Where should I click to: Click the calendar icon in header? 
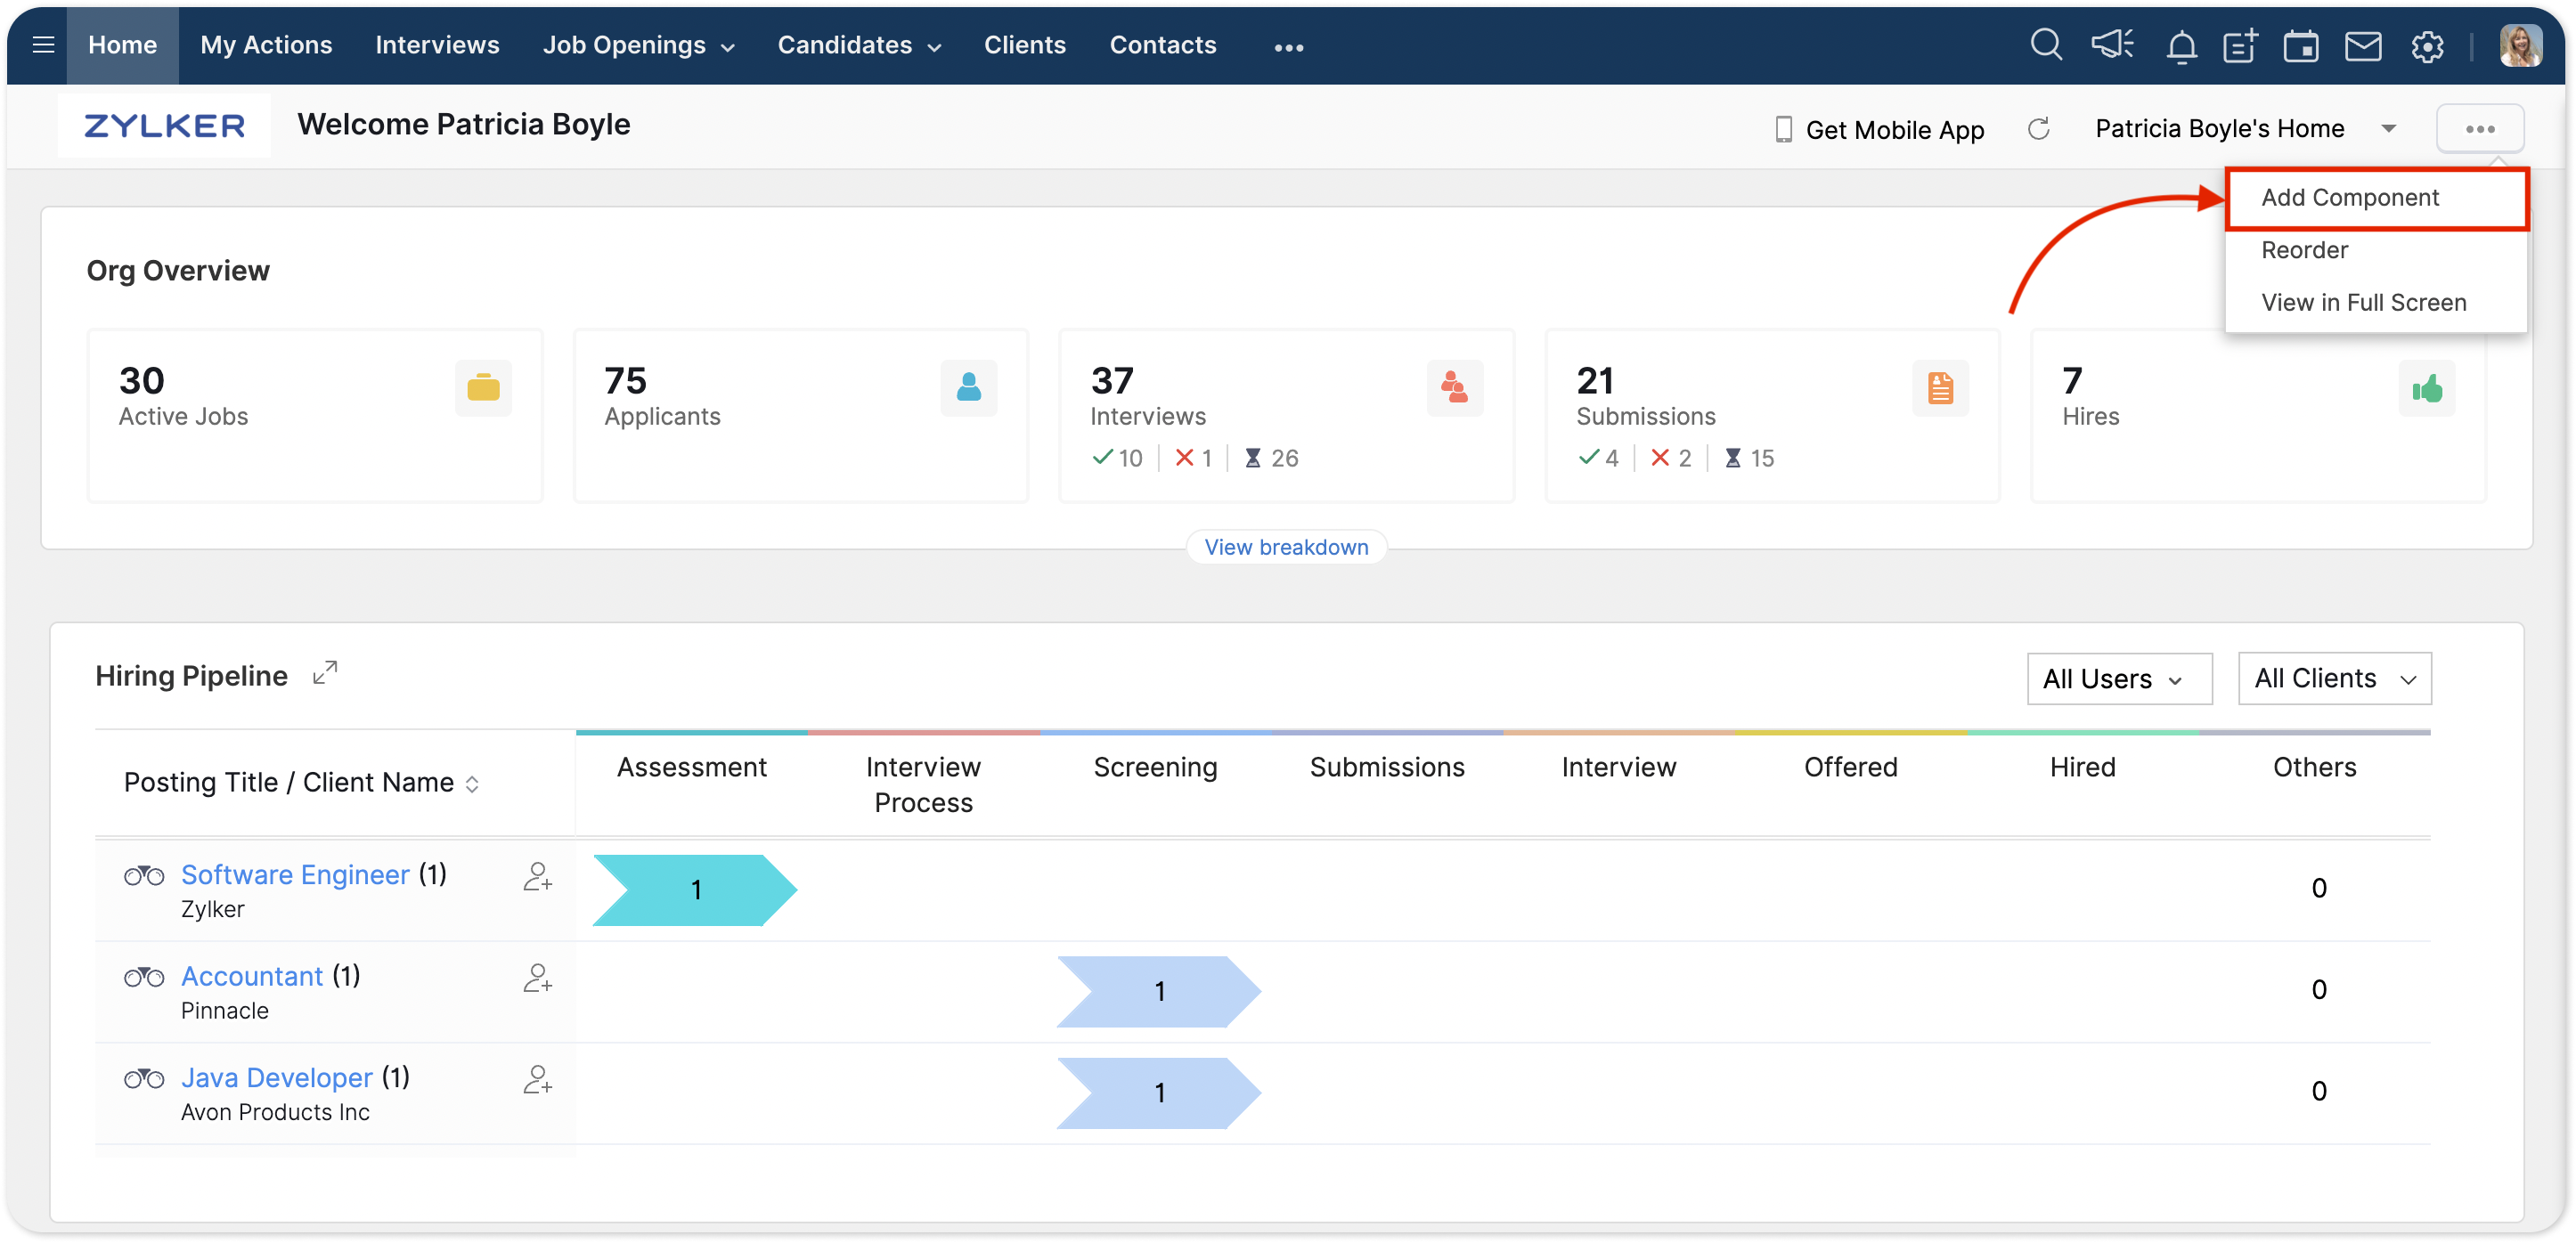[2301, 46]
